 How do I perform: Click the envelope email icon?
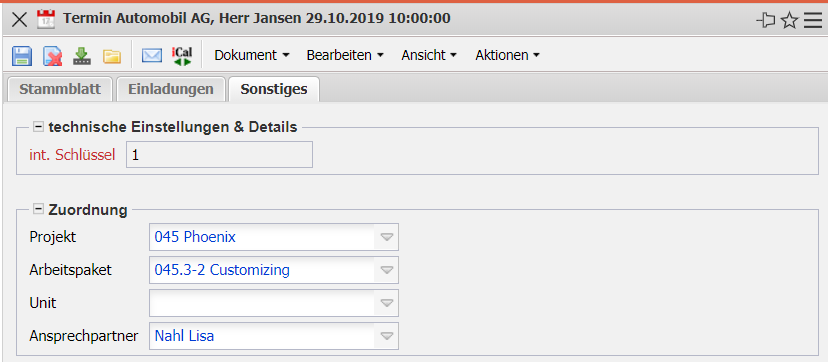tap(152, 55)
